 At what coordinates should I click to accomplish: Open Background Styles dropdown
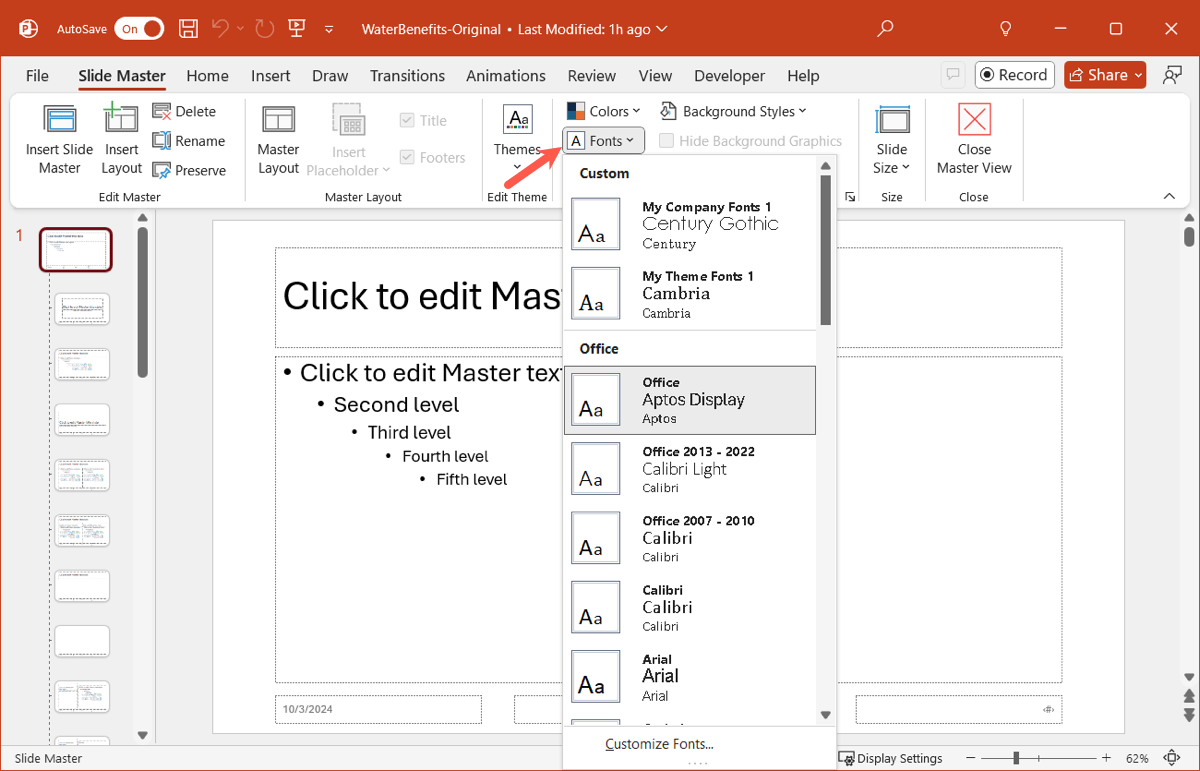click(733, 111)
